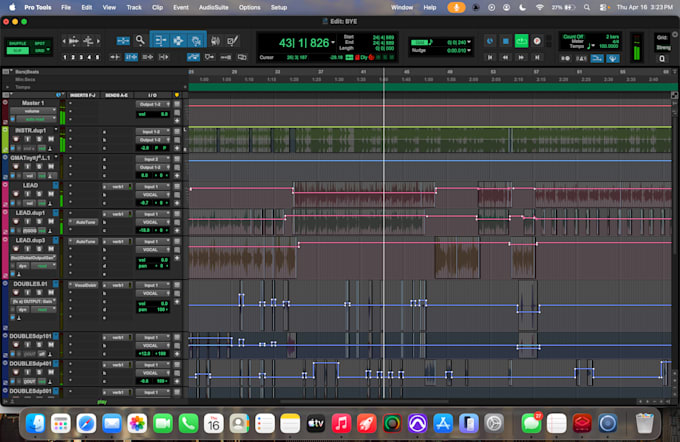Click the Tempo value field
Image resolution: width=680 pixels, height=442 pixels.
609,46
